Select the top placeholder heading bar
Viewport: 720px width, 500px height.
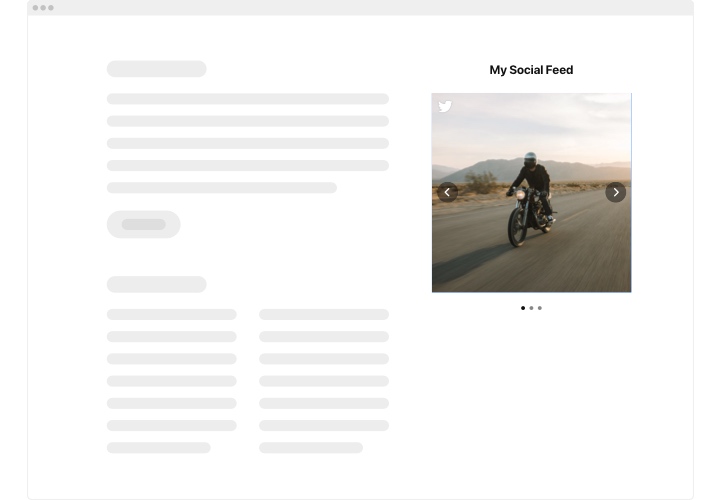pos(156,69)
